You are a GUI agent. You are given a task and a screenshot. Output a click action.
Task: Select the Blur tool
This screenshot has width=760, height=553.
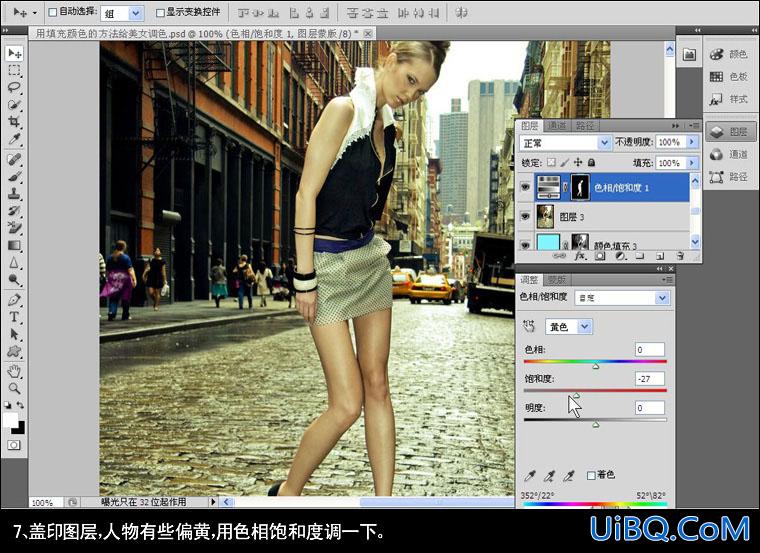[15, 263]
